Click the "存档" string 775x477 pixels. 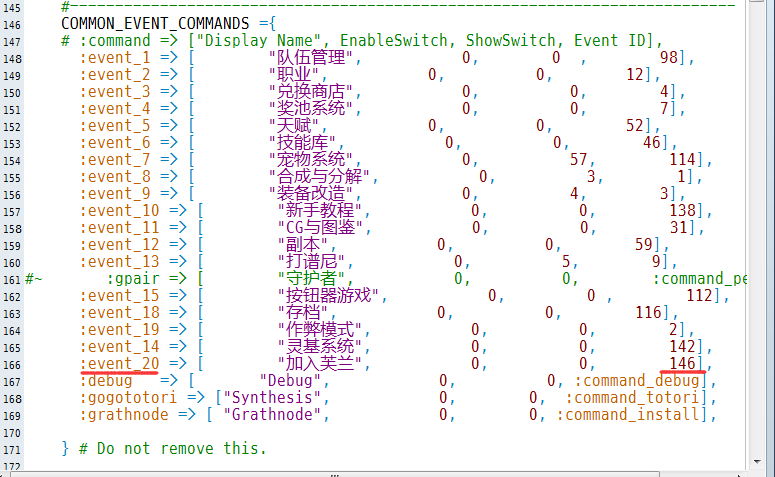point(302,312)
